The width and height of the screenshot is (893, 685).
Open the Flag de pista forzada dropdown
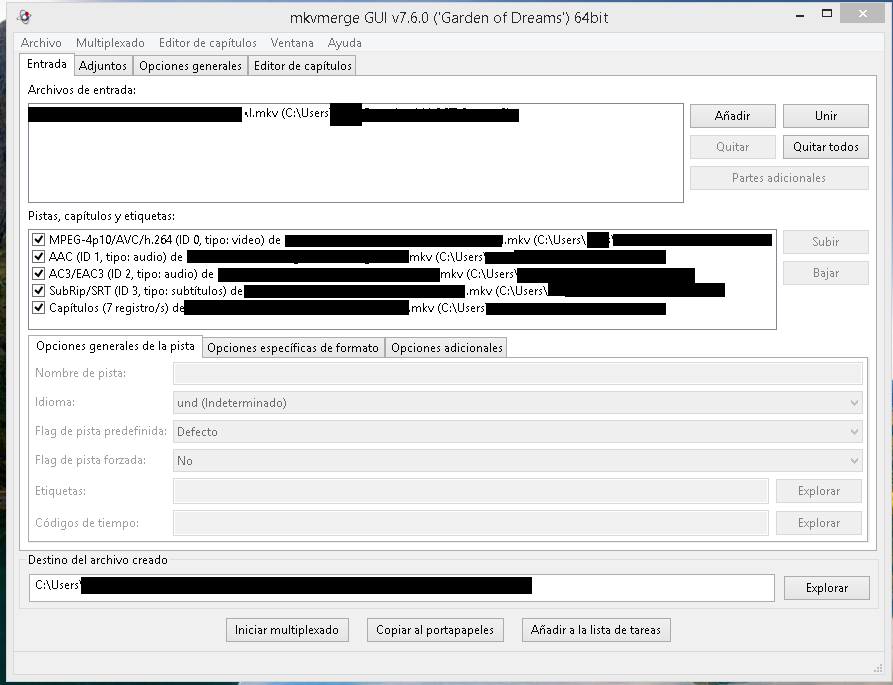click(x=518, y=461)
